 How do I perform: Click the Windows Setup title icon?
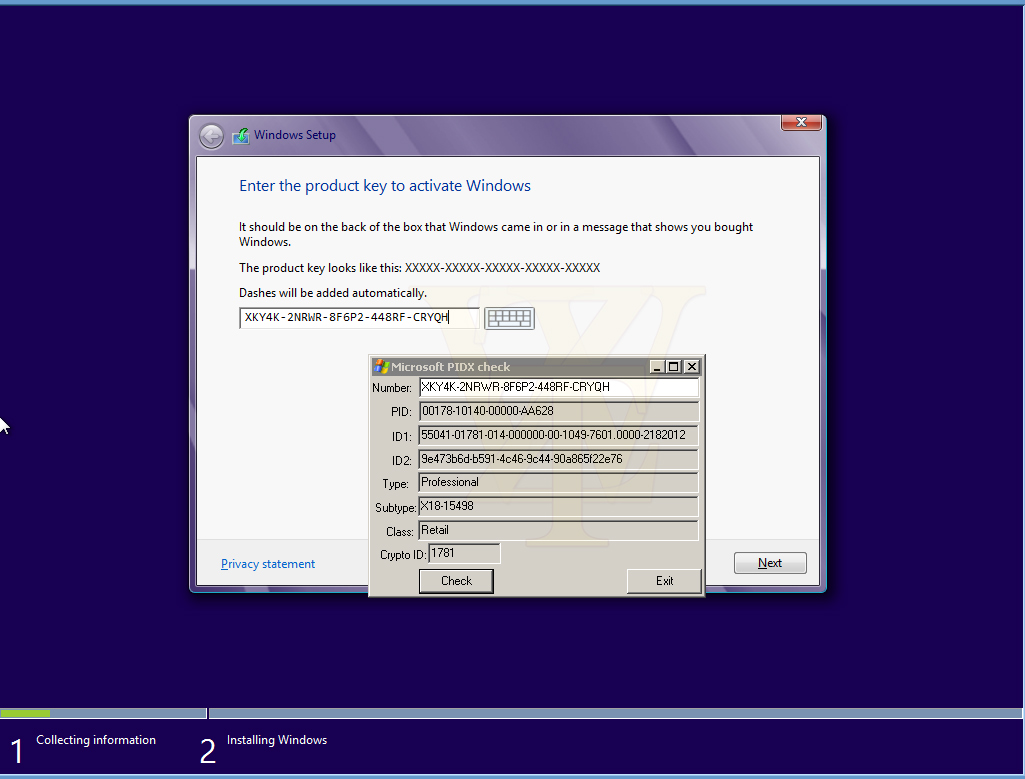(241, 135)
